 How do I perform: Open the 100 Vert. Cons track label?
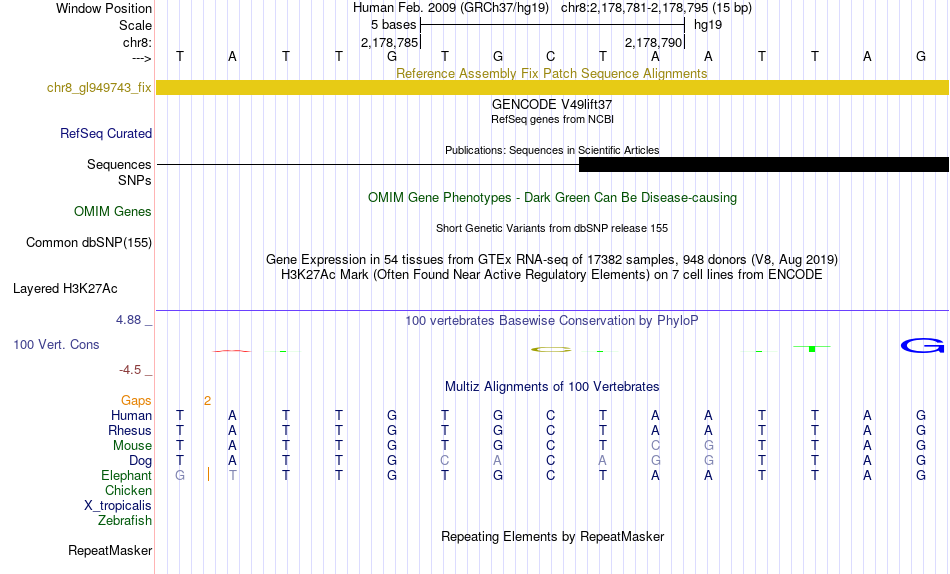56,344
